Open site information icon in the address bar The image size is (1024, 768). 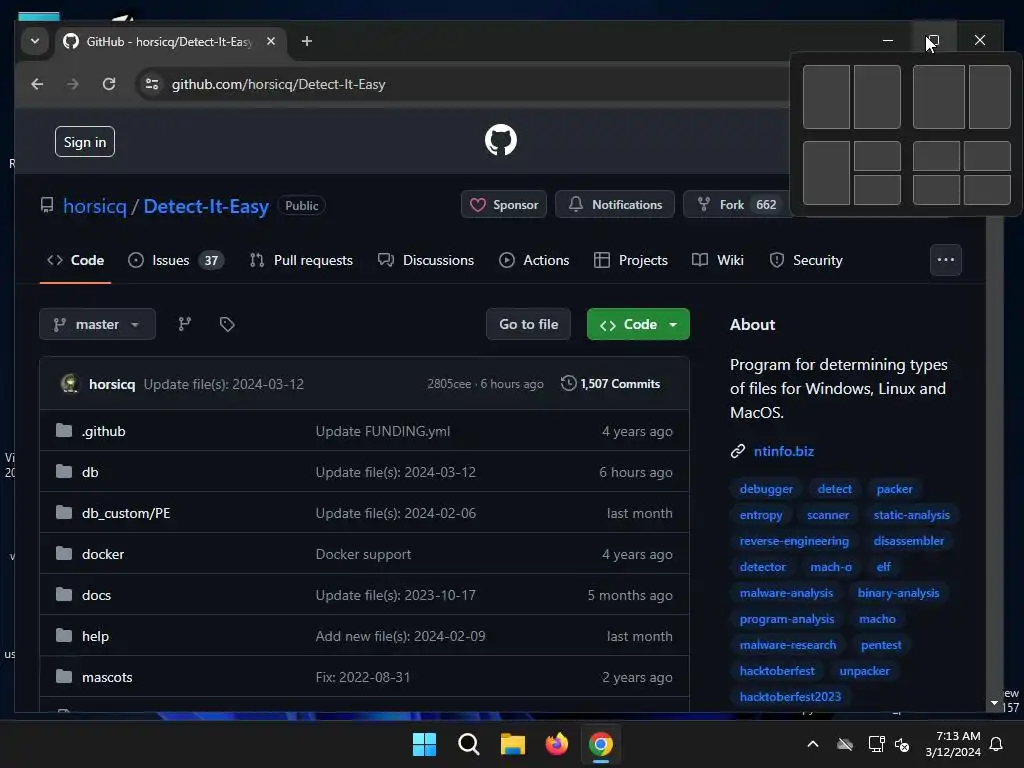coord(152,84)
